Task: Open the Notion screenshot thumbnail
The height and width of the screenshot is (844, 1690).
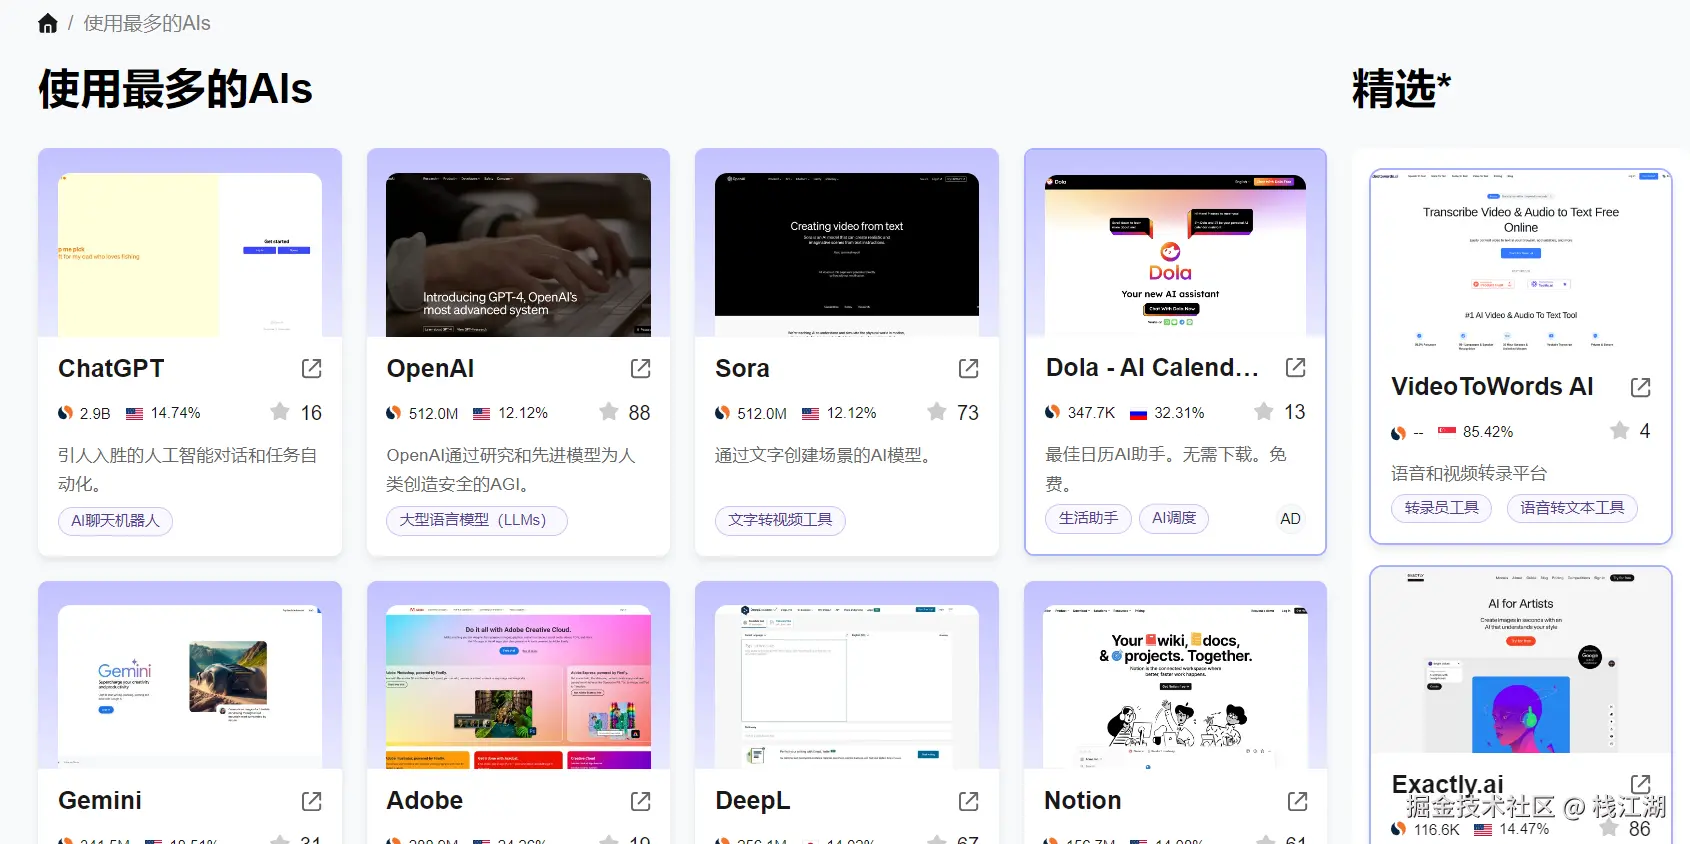Action: tap(1175, 687)
